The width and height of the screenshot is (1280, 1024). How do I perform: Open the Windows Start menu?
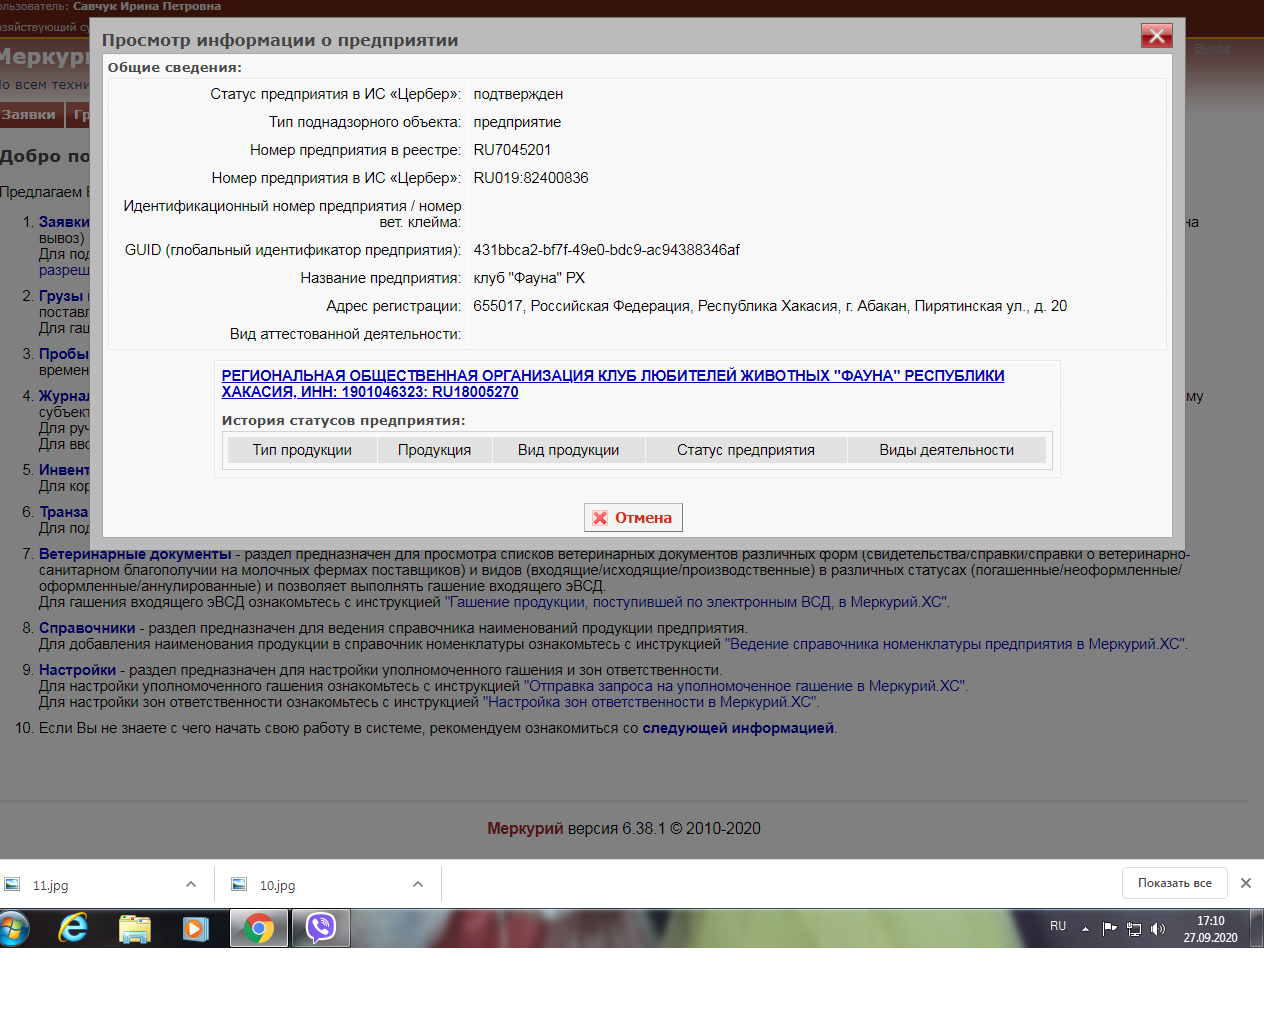click(x=15, y=929)
